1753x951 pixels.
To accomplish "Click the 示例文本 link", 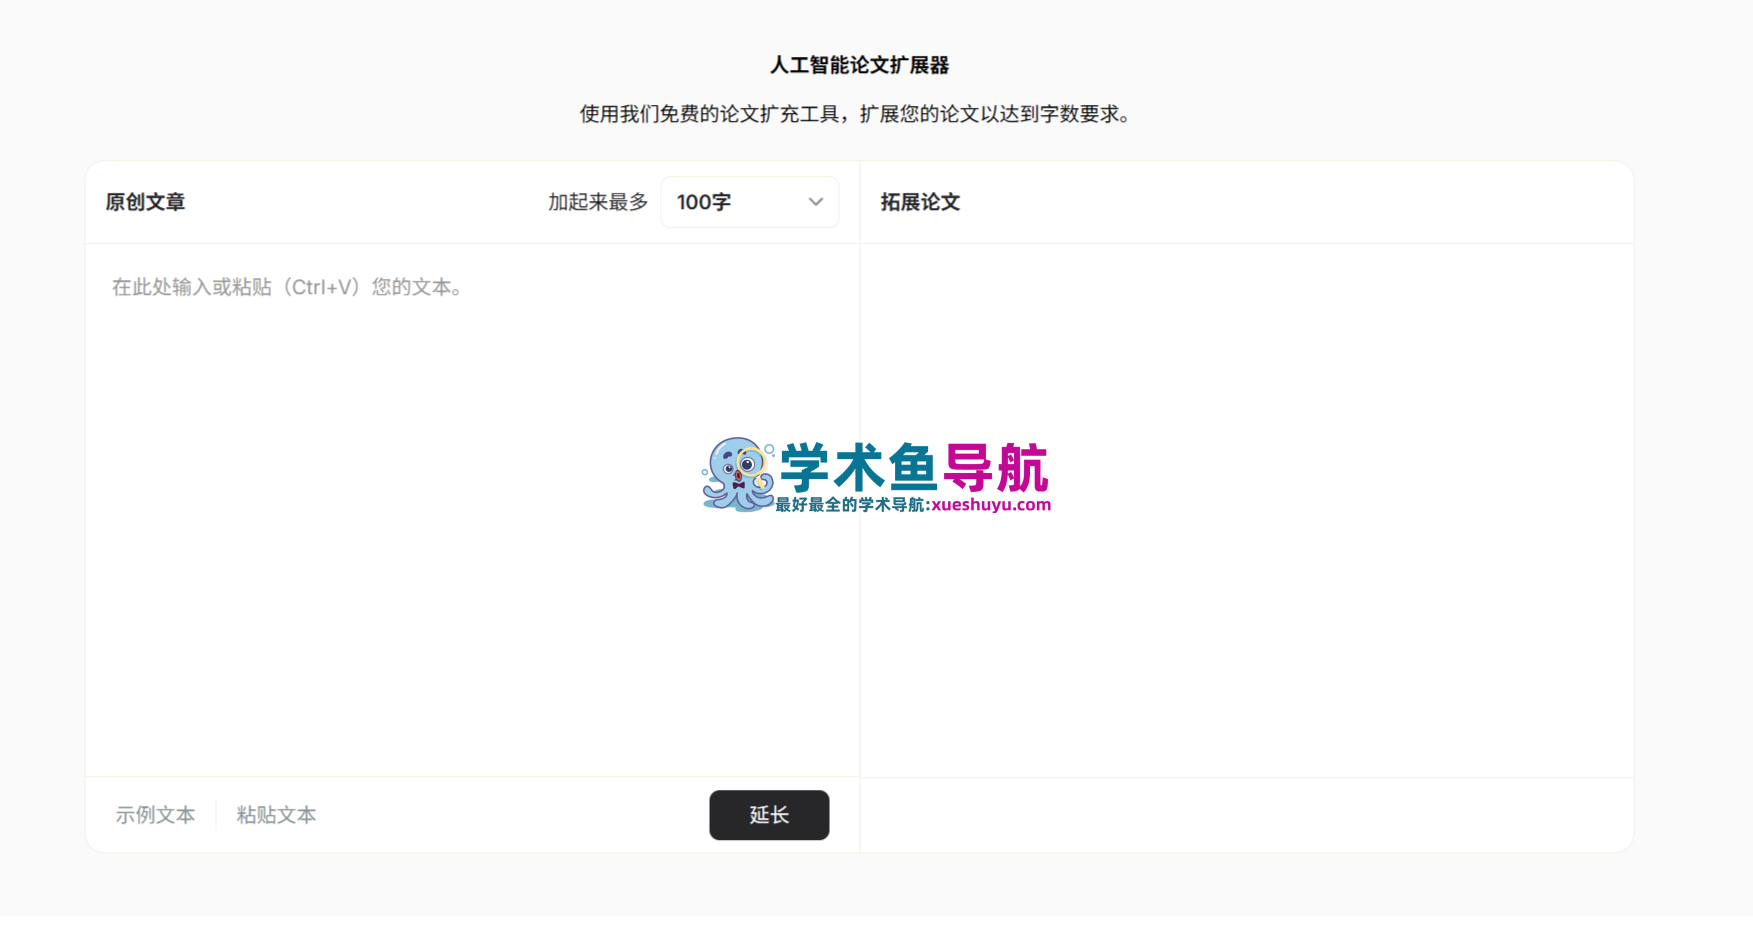I will coord(155,815).
